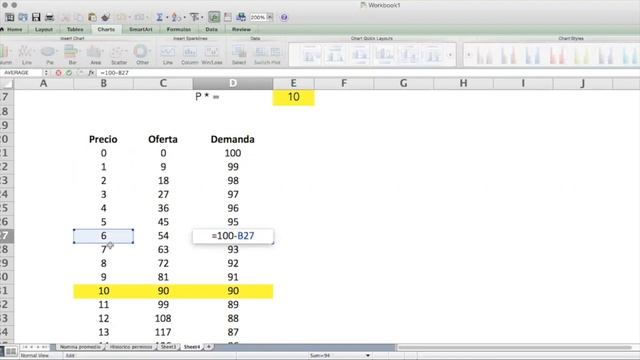640x360 pixels.
Task: Click the Filter funnel icon
Action: pyautogui.click(x=194, y=17)
